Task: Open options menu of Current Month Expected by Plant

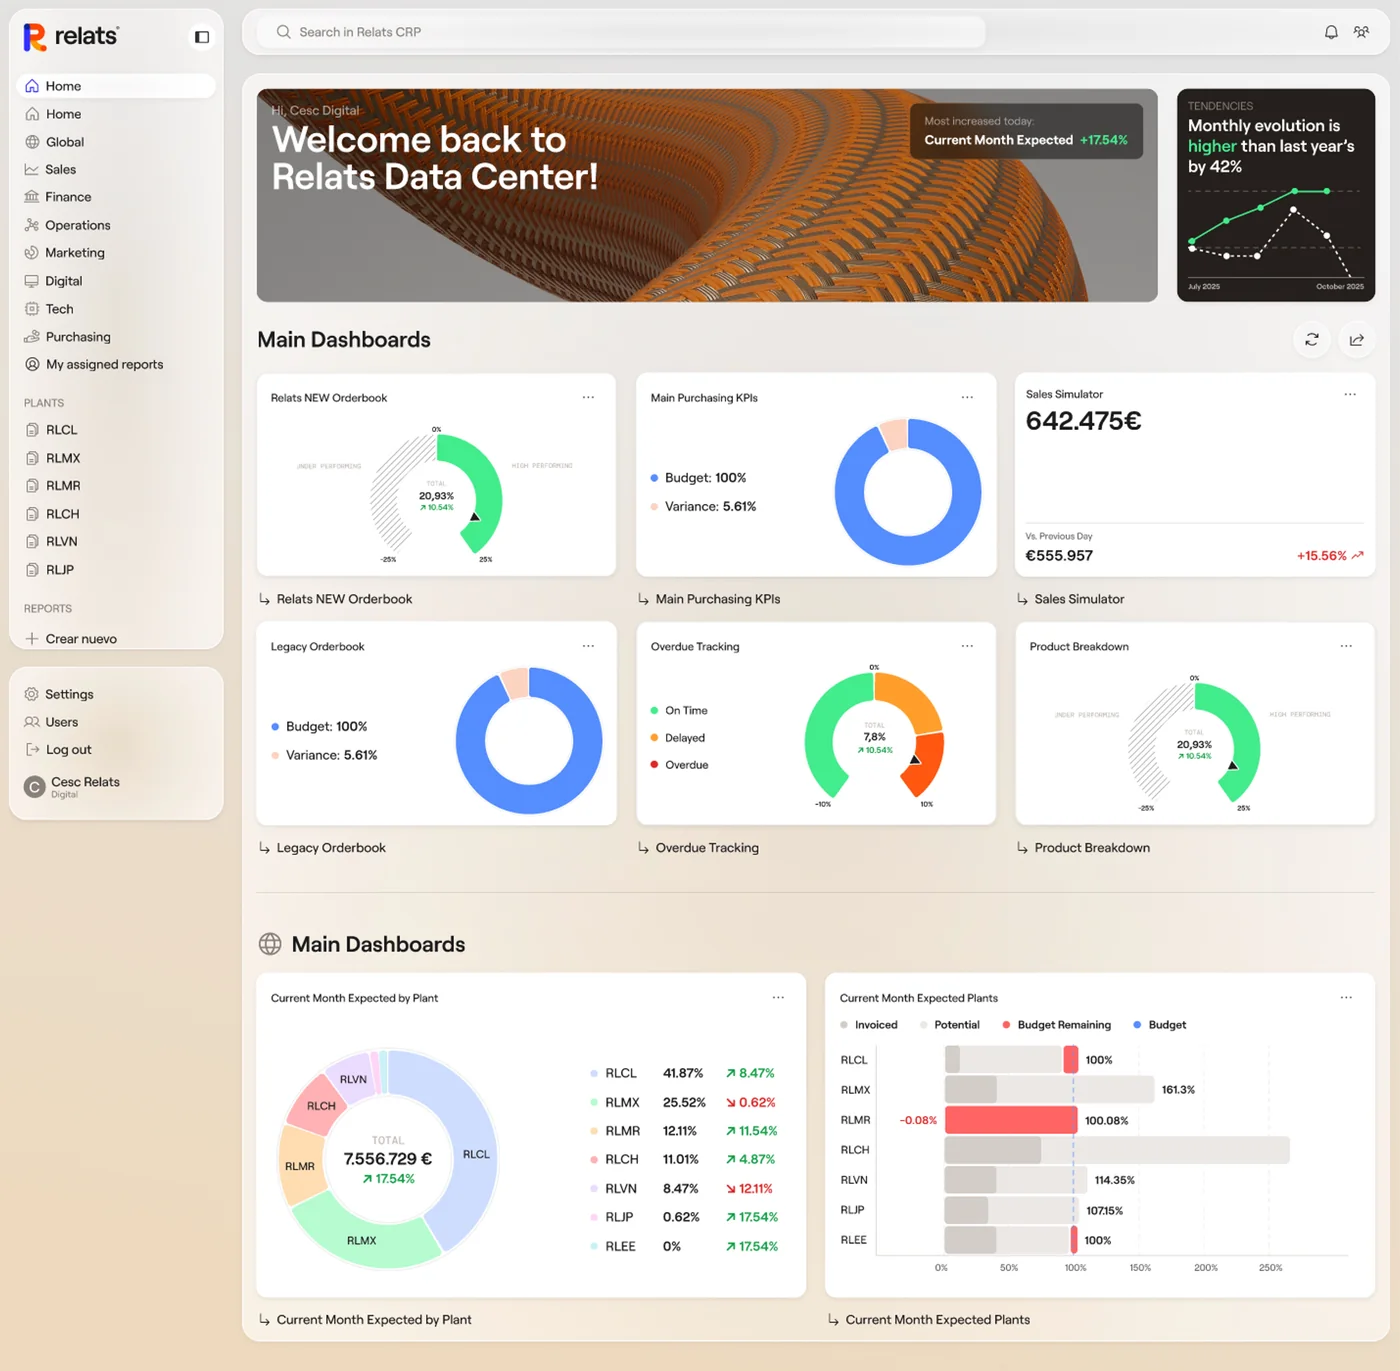Action: pyautogui.click(x=778, y=997)
